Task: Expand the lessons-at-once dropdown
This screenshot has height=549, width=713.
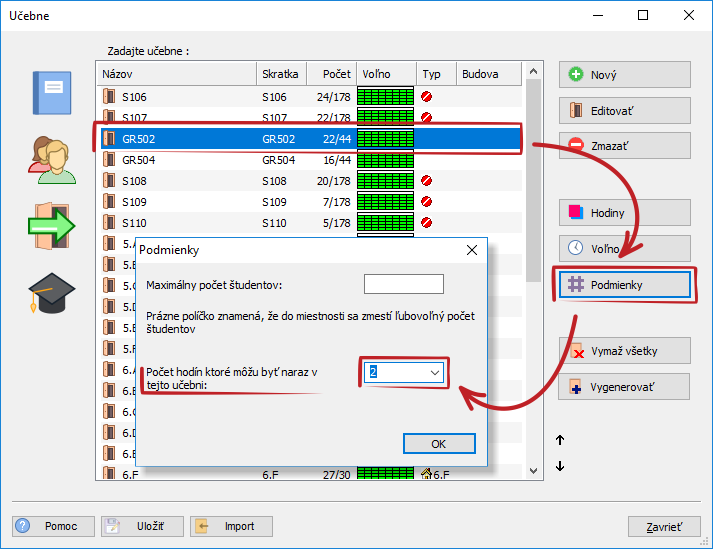Action: coord(435,372)
